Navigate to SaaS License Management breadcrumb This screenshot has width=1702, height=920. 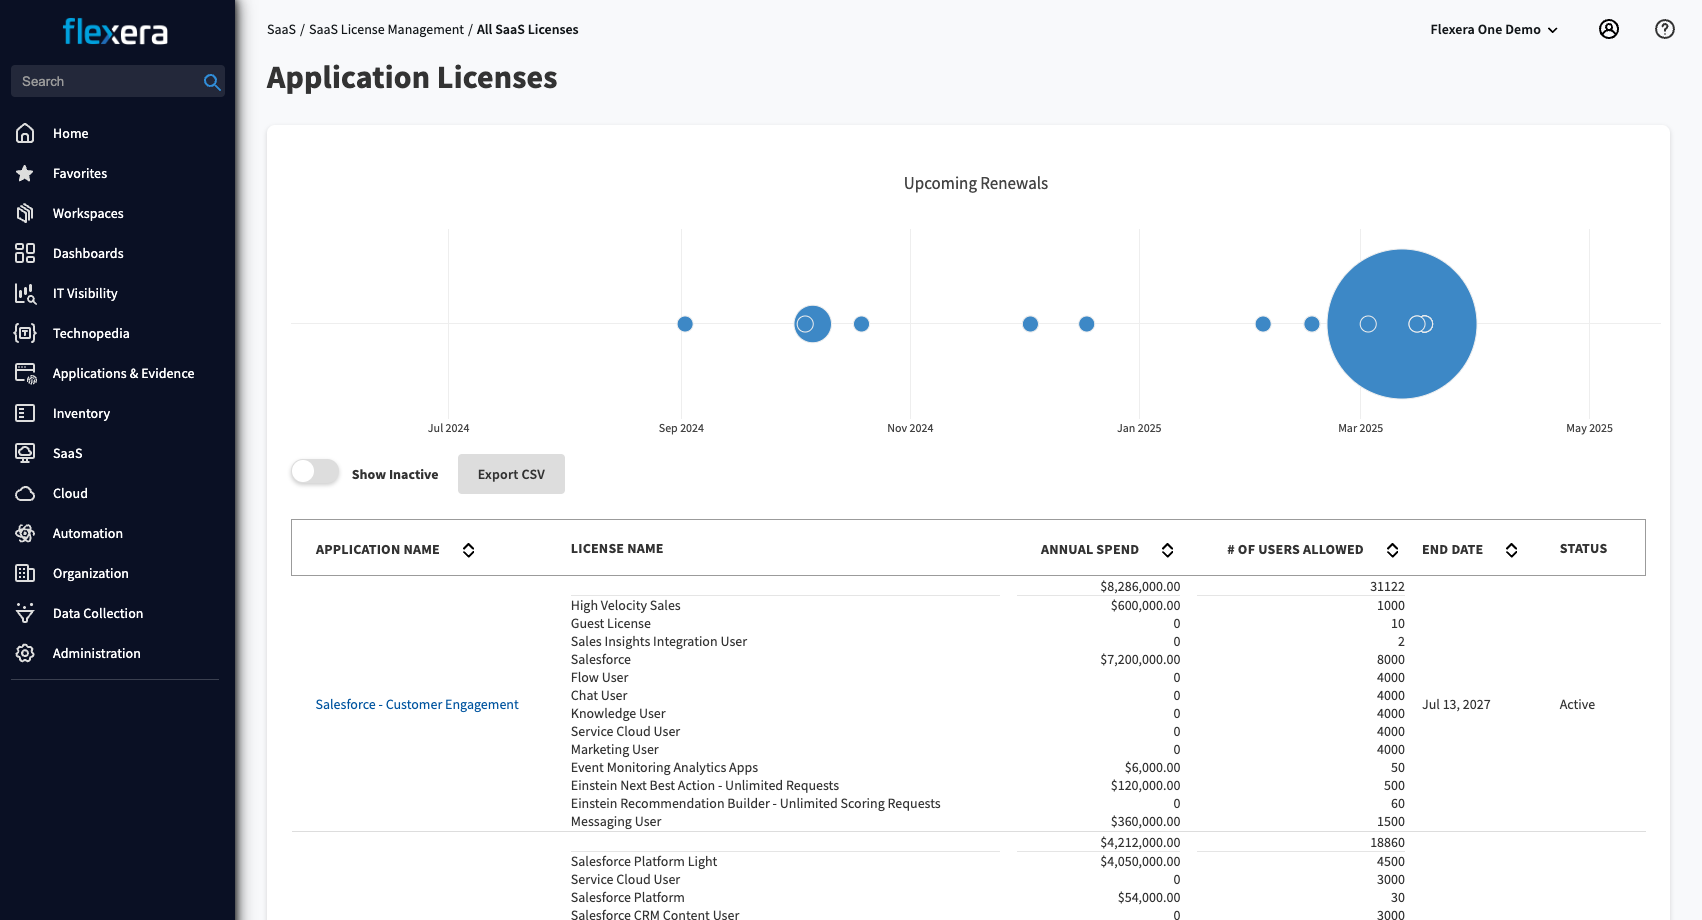coord(386,29)
